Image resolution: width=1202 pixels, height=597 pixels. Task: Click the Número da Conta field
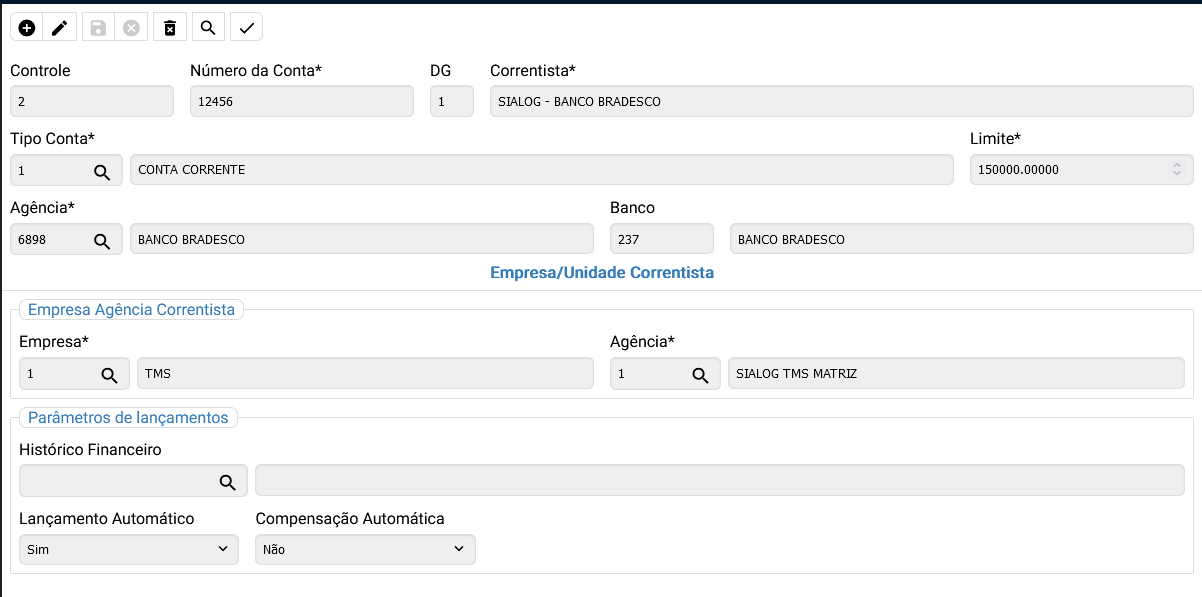301,101
